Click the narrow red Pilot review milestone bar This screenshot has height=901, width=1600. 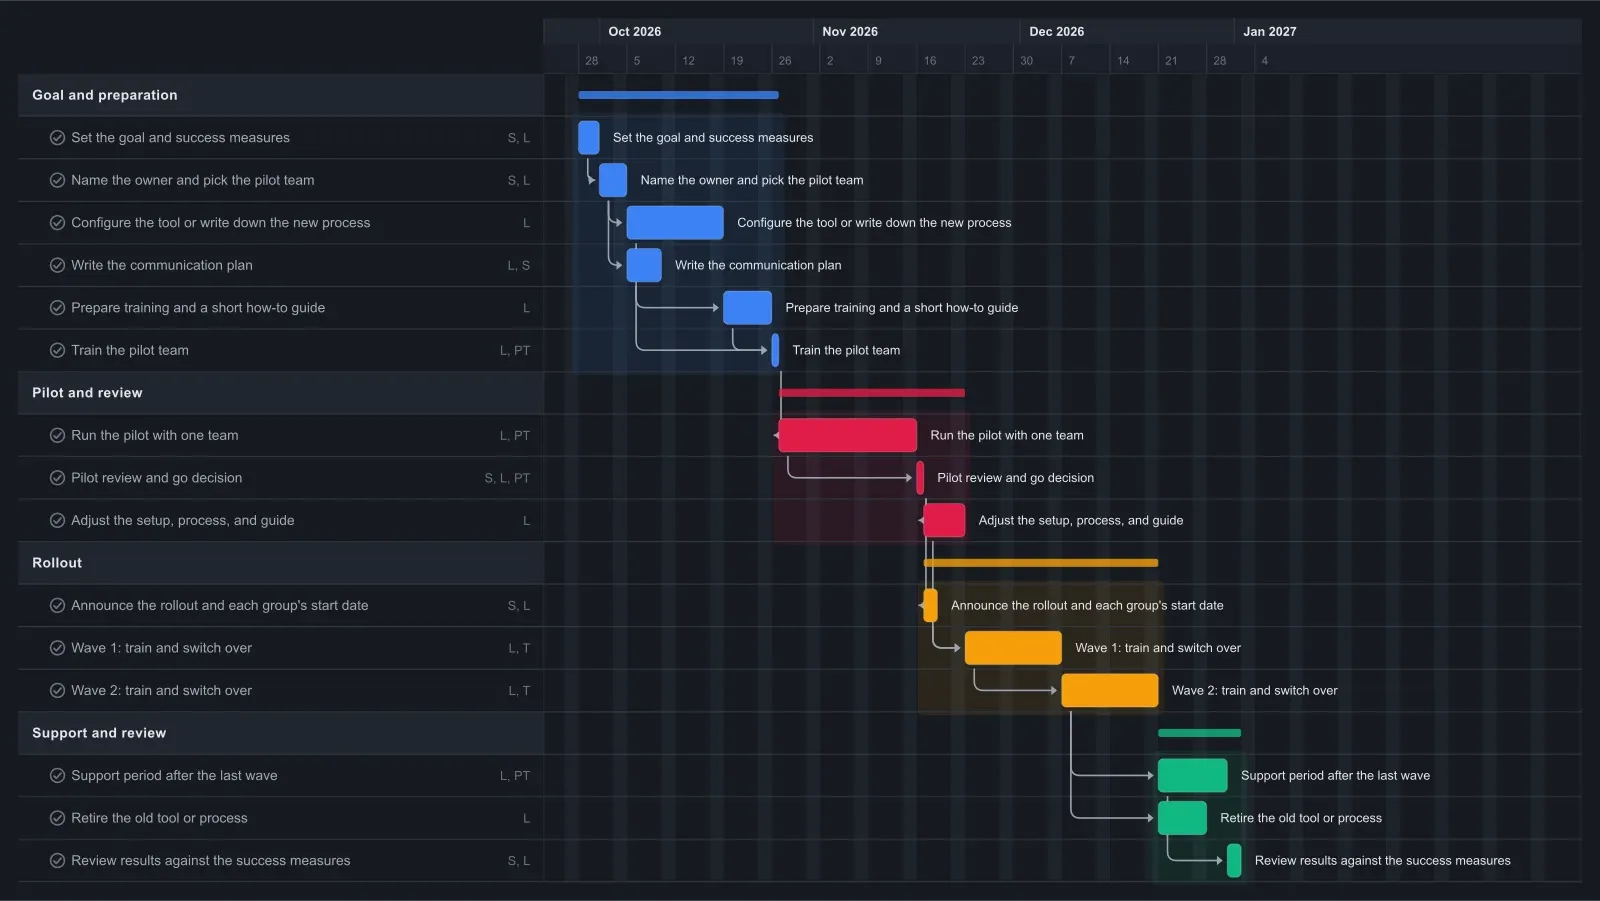(920, 478)
